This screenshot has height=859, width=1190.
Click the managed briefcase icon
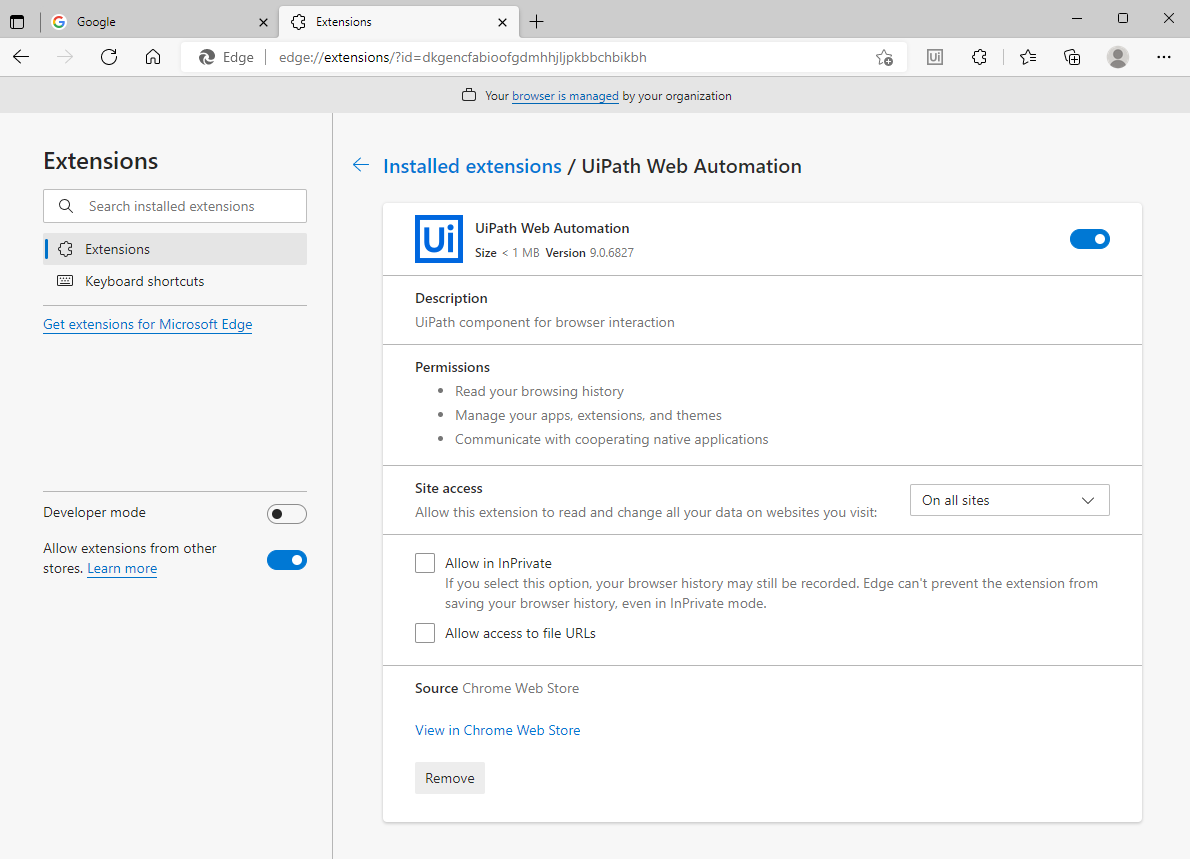tap(469, 96)
